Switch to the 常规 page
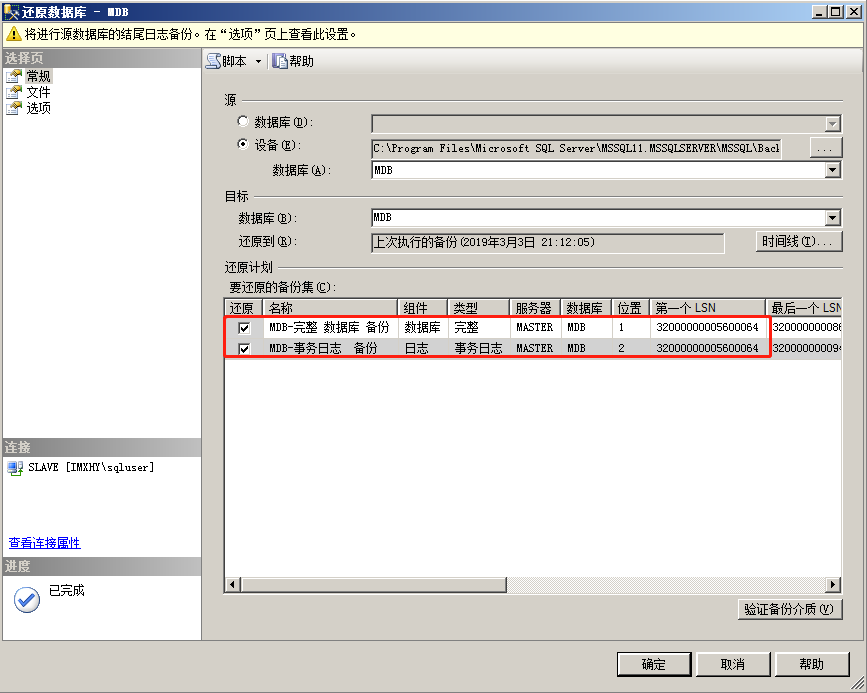The image size is (867, 693). [x=39, y=76]
